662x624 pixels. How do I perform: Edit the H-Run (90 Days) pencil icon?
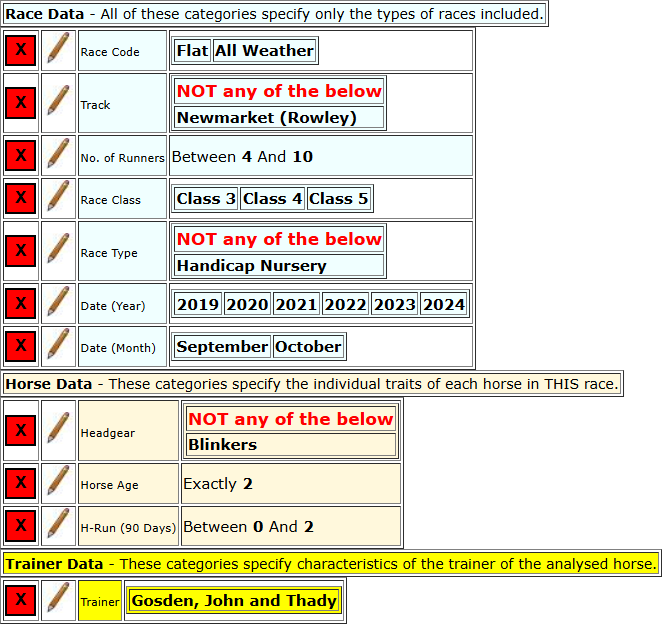(58, 526)
